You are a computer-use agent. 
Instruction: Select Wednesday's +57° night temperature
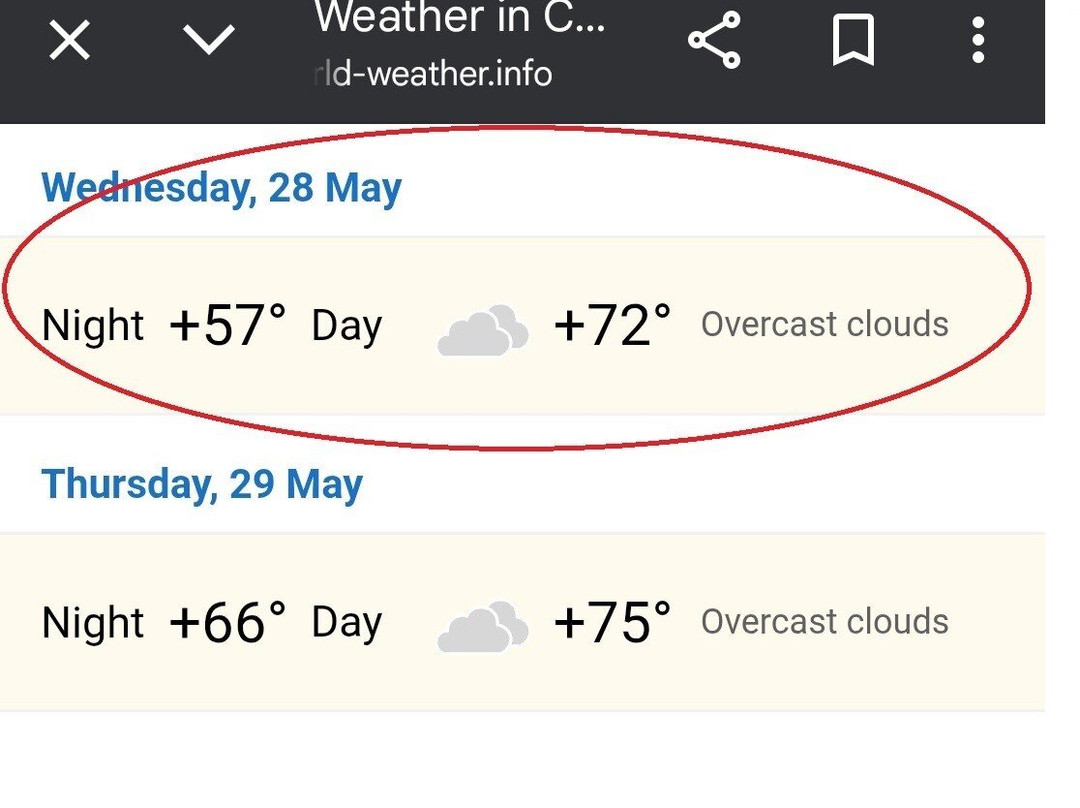tap(228, 325)
